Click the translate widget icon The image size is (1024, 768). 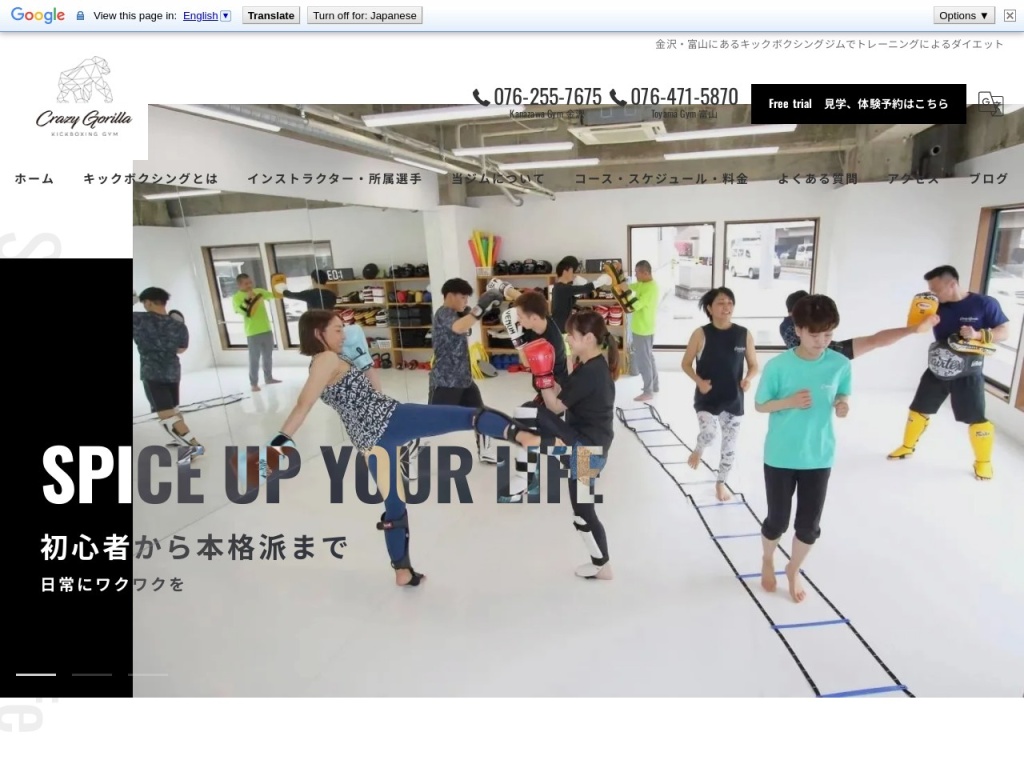coord(990,103)
